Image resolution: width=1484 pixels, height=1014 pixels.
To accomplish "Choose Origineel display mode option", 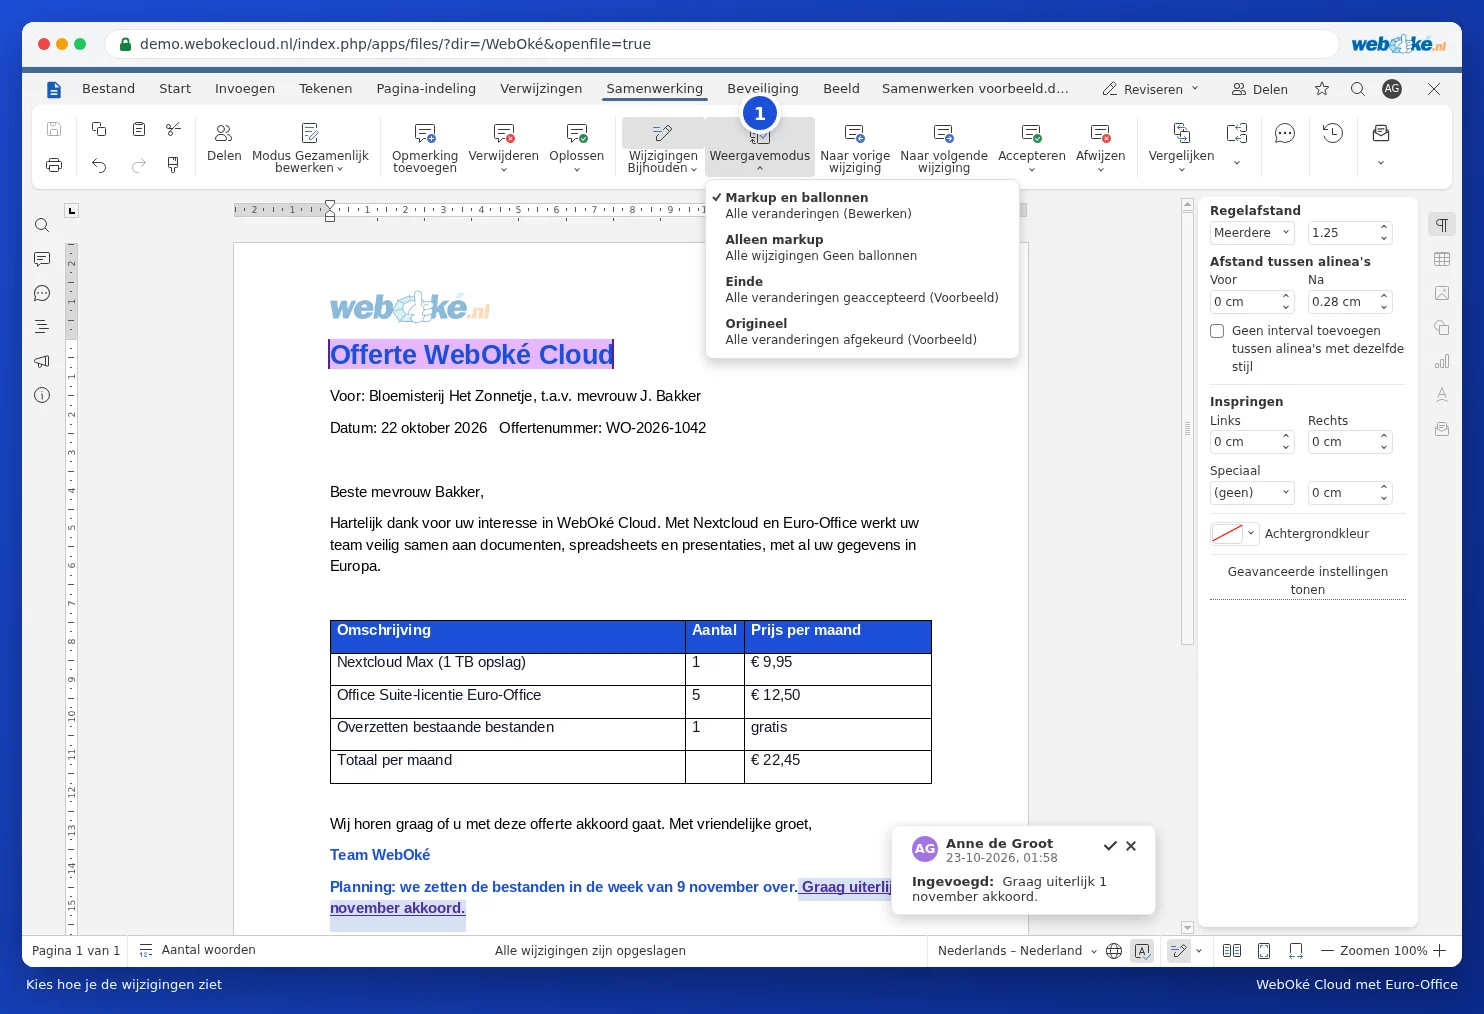I will (x=862, y=331).
